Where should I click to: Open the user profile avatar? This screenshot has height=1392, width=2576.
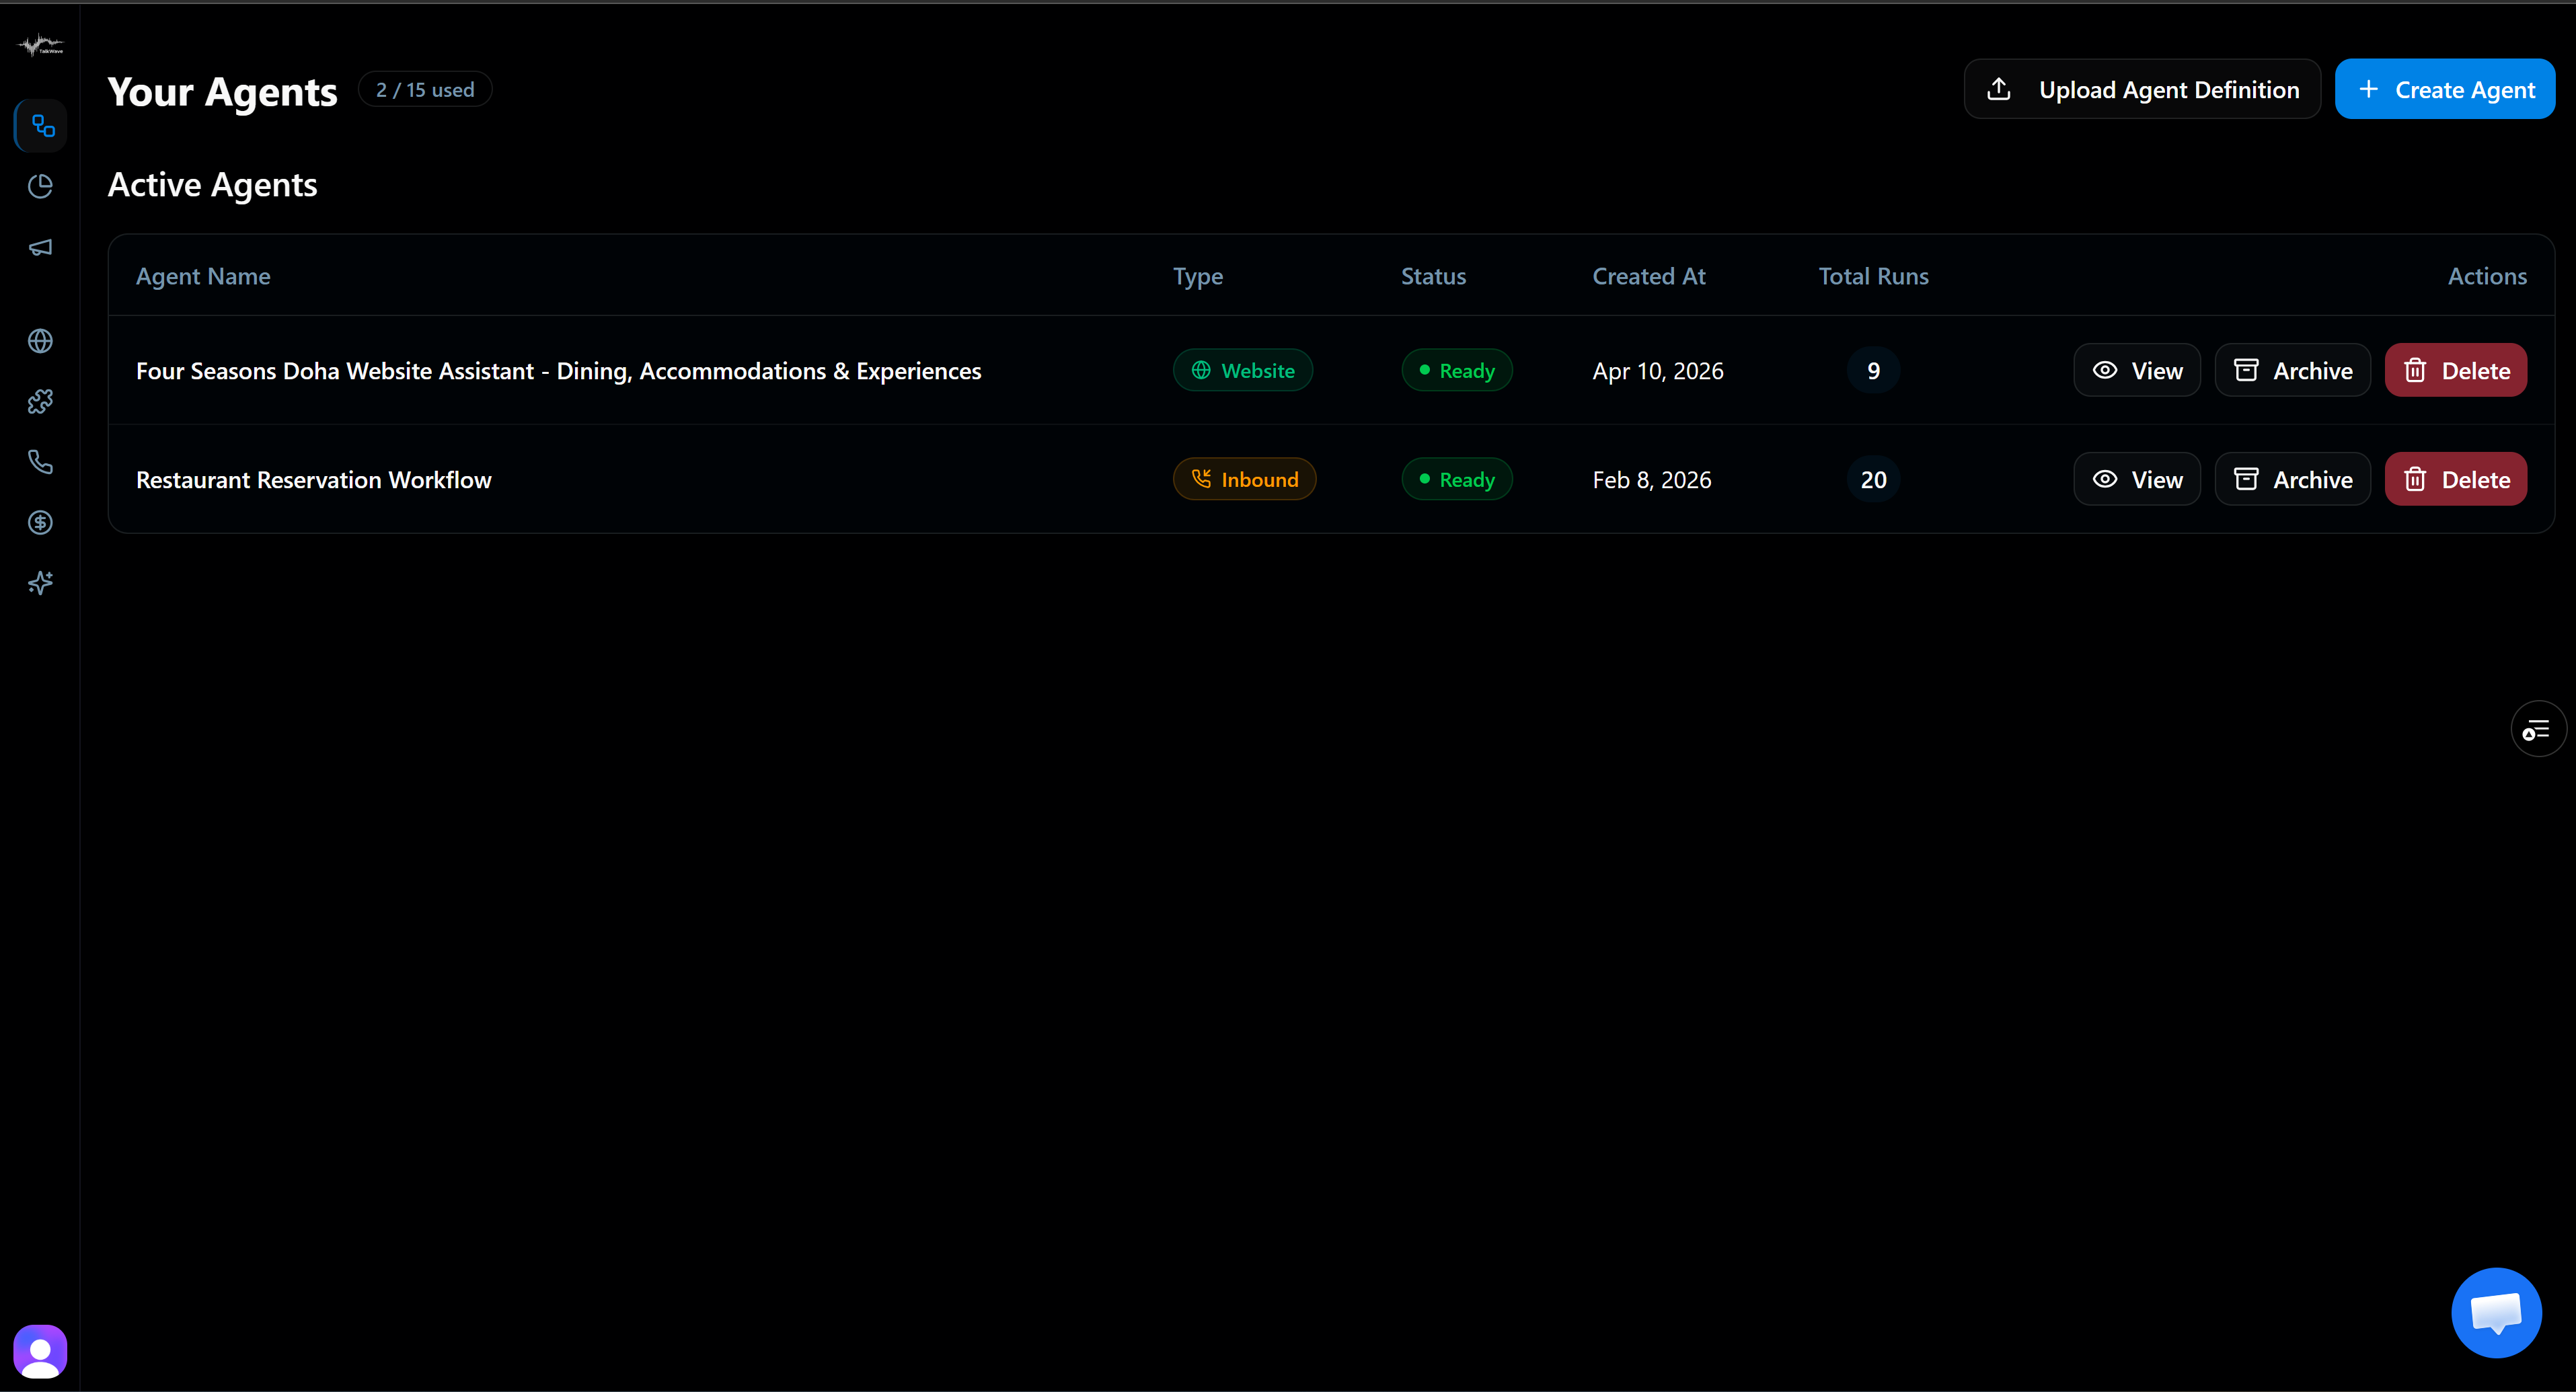tap(40, 1352)
